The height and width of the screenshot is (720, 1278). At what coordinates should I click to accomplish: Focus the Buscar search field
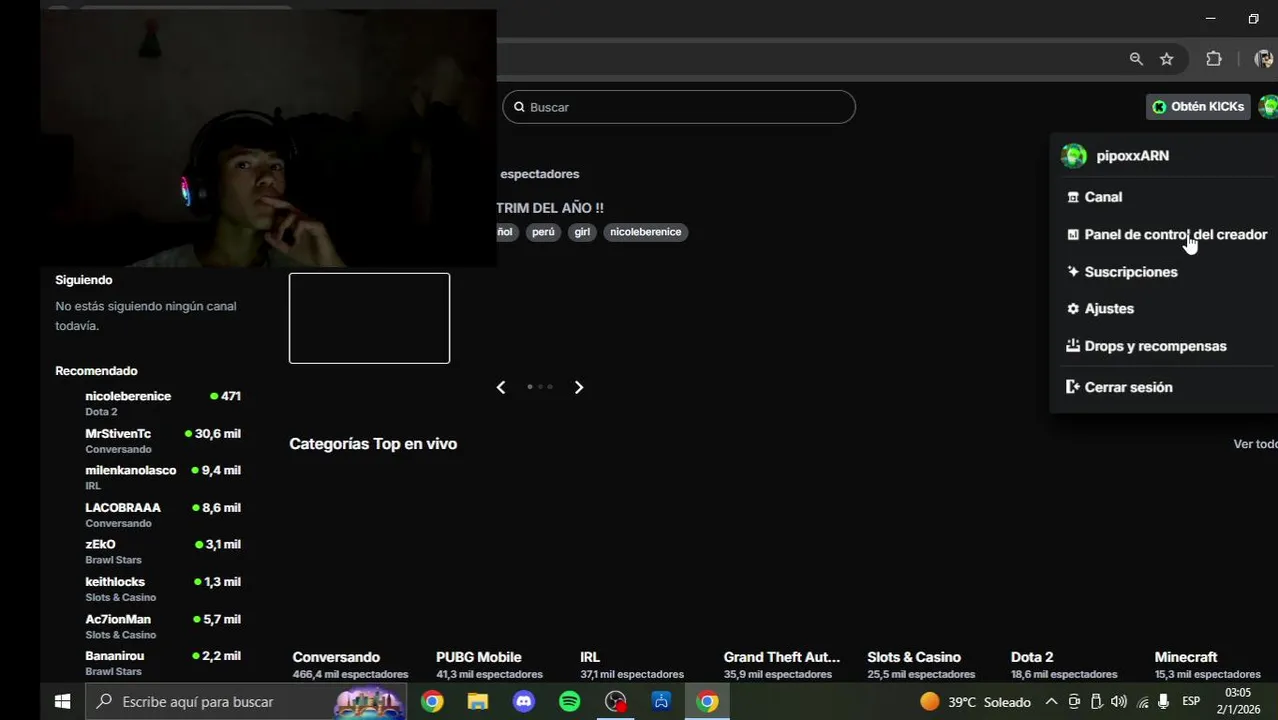click(x=679, y=107)
